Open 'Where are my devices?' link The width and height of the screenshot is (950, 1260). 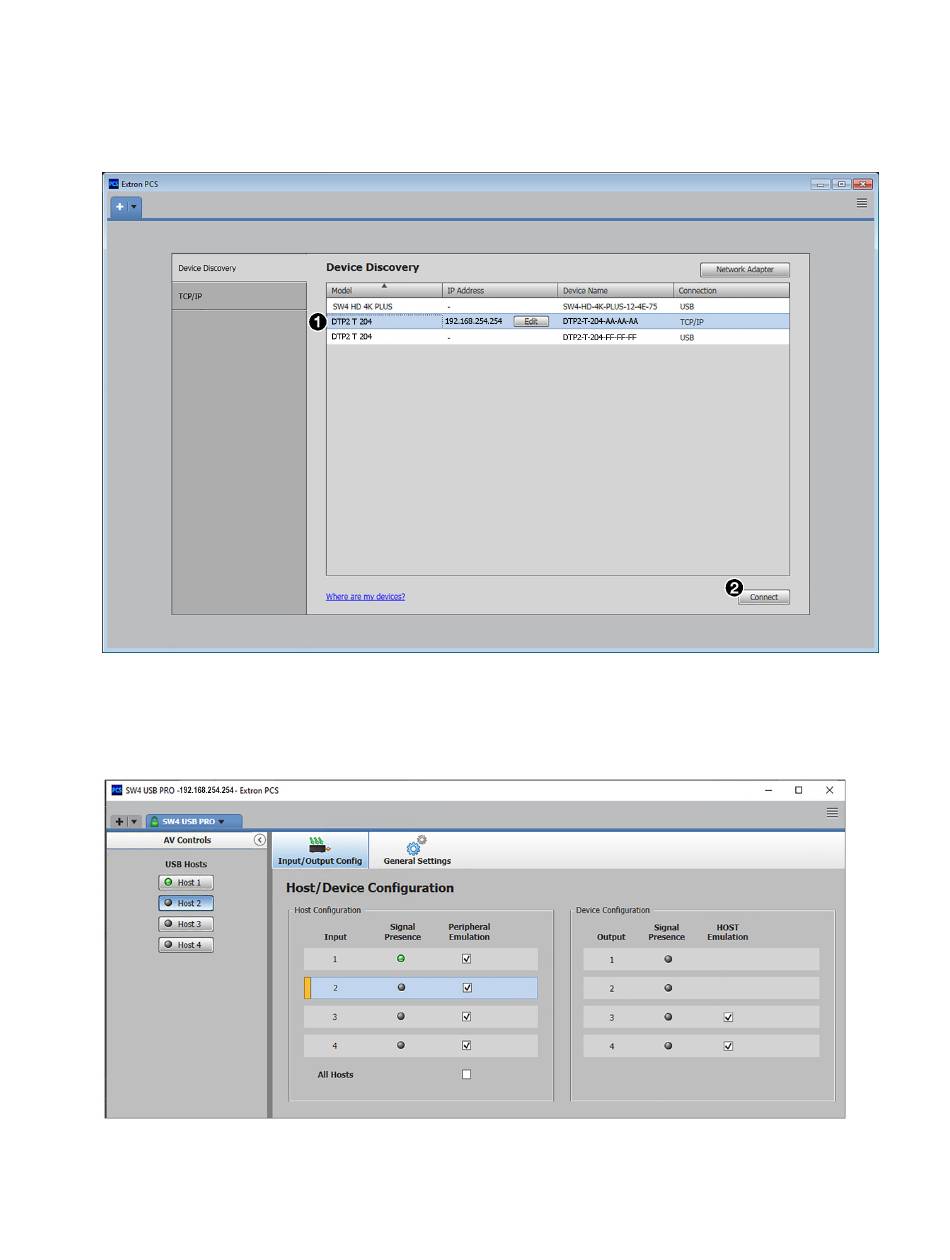click(x=365, y=597)
